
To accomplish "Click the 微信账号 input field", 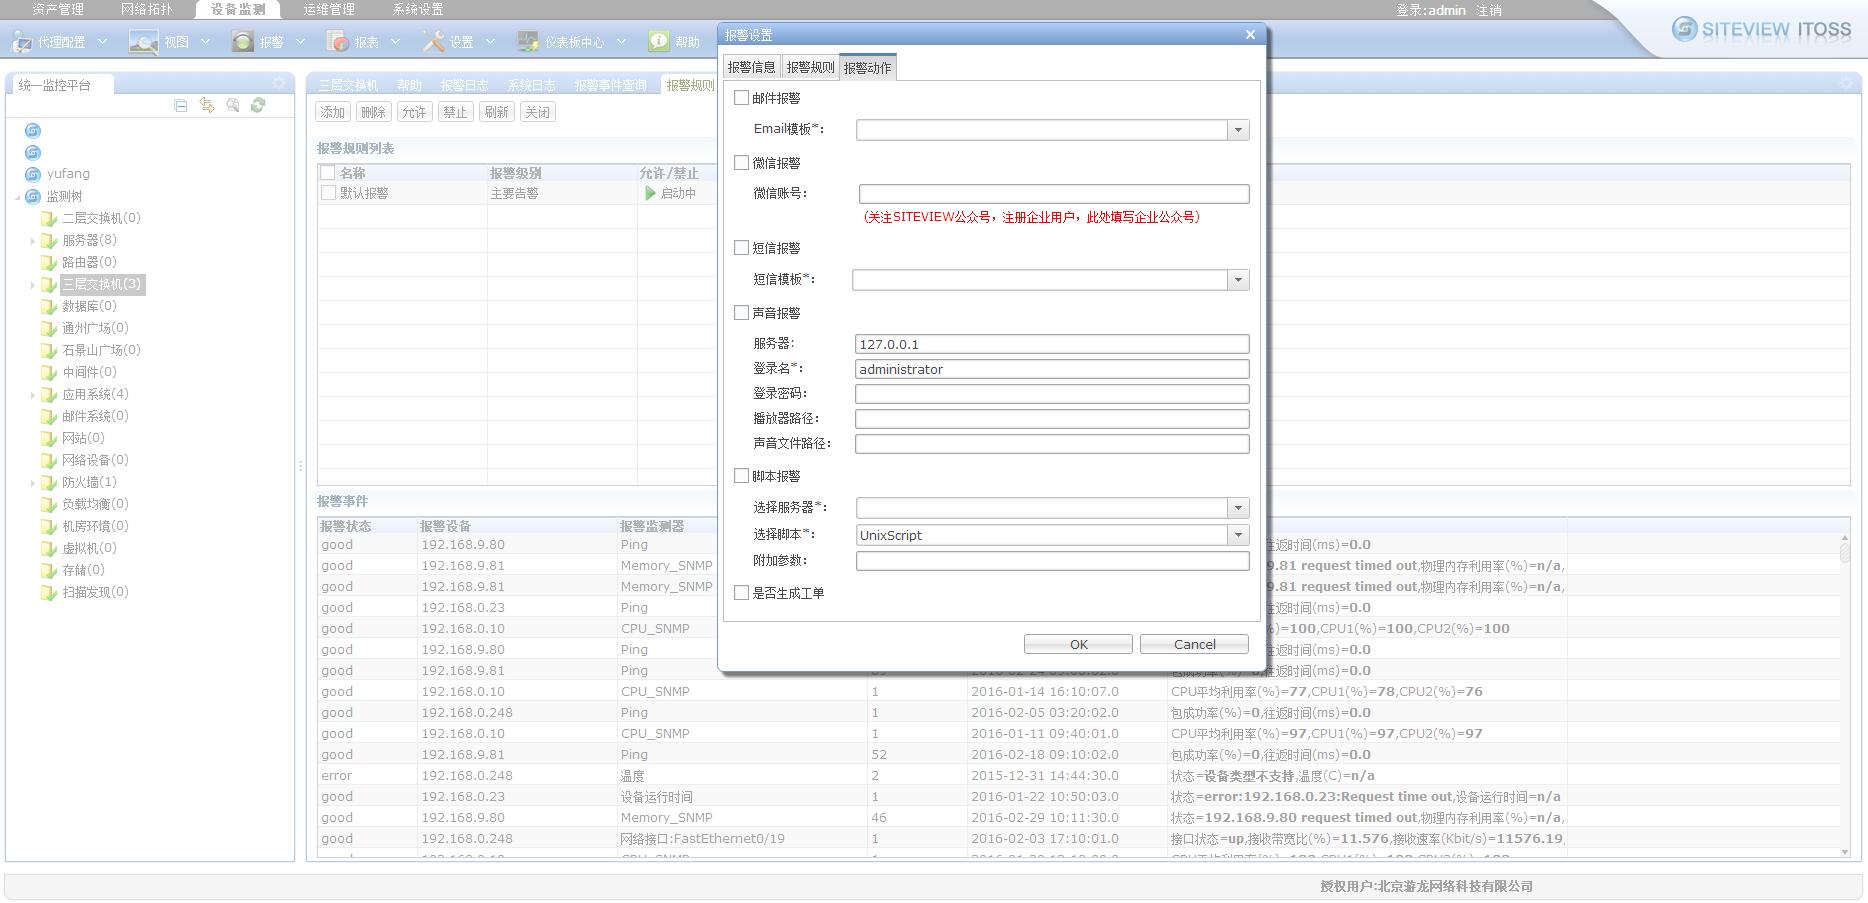I will pyautogui.click(x=1054, y=194).
